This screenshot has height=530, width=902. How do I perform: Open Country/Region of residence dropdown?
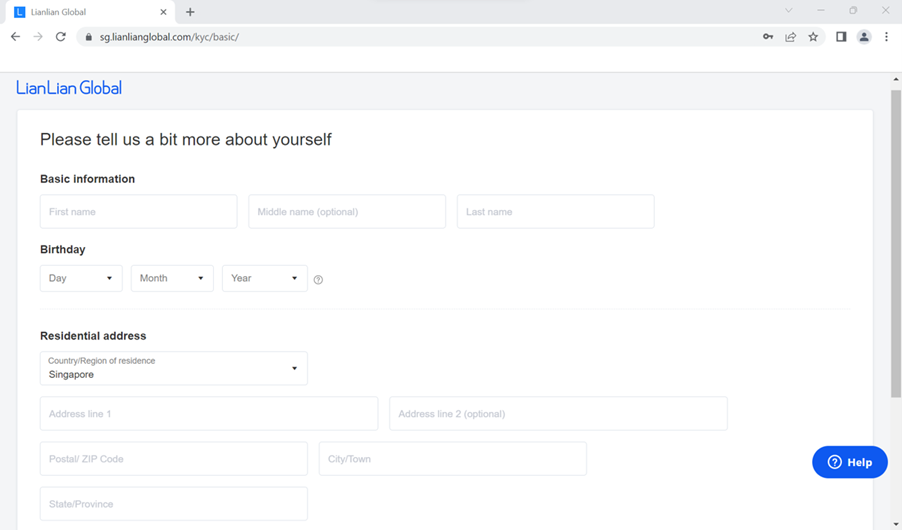pos(174,368)
